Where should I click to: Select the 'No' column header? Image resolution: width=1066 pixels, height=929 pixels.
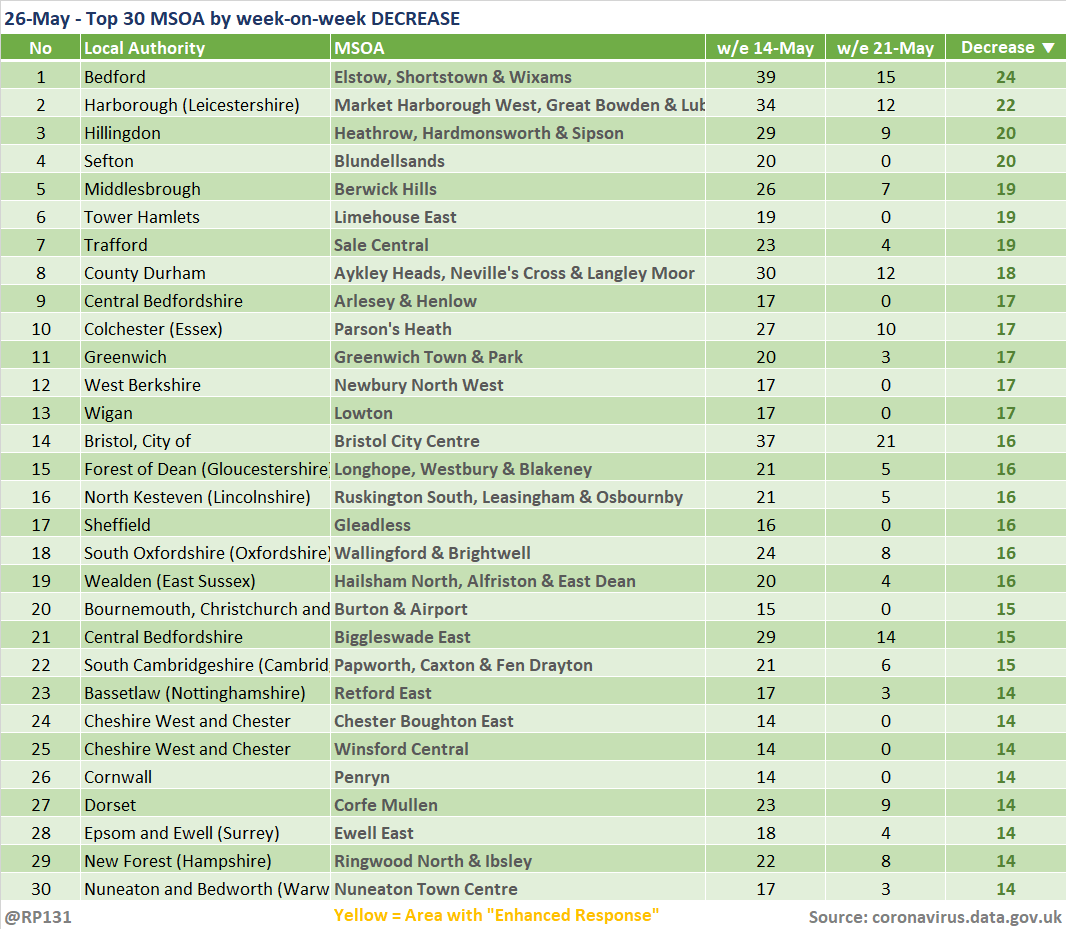point(41,48)
